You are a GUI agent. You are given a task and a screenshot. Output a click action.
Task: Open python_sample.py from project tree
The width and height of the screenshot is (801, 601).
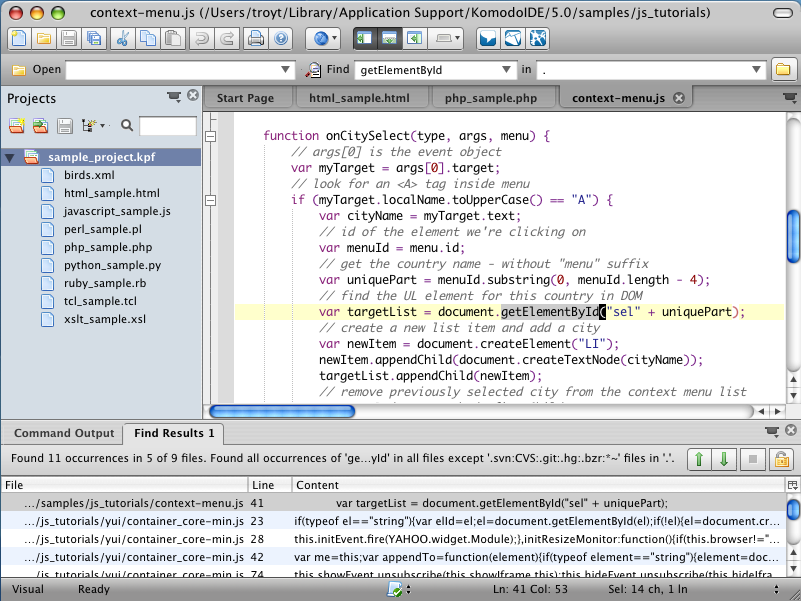pyautogui.click(x=112, y=265)
